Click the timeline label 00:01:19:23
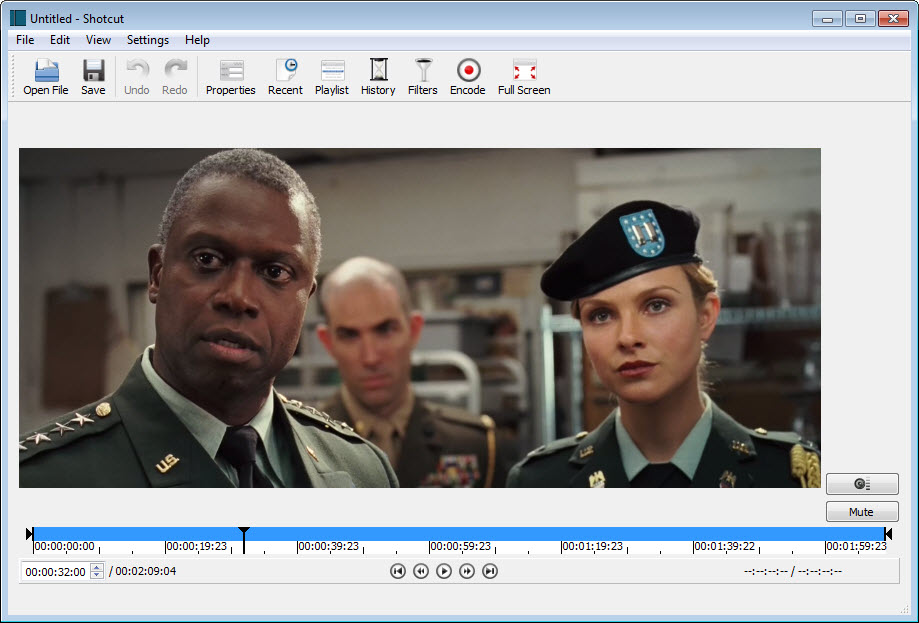 point(592,546)
